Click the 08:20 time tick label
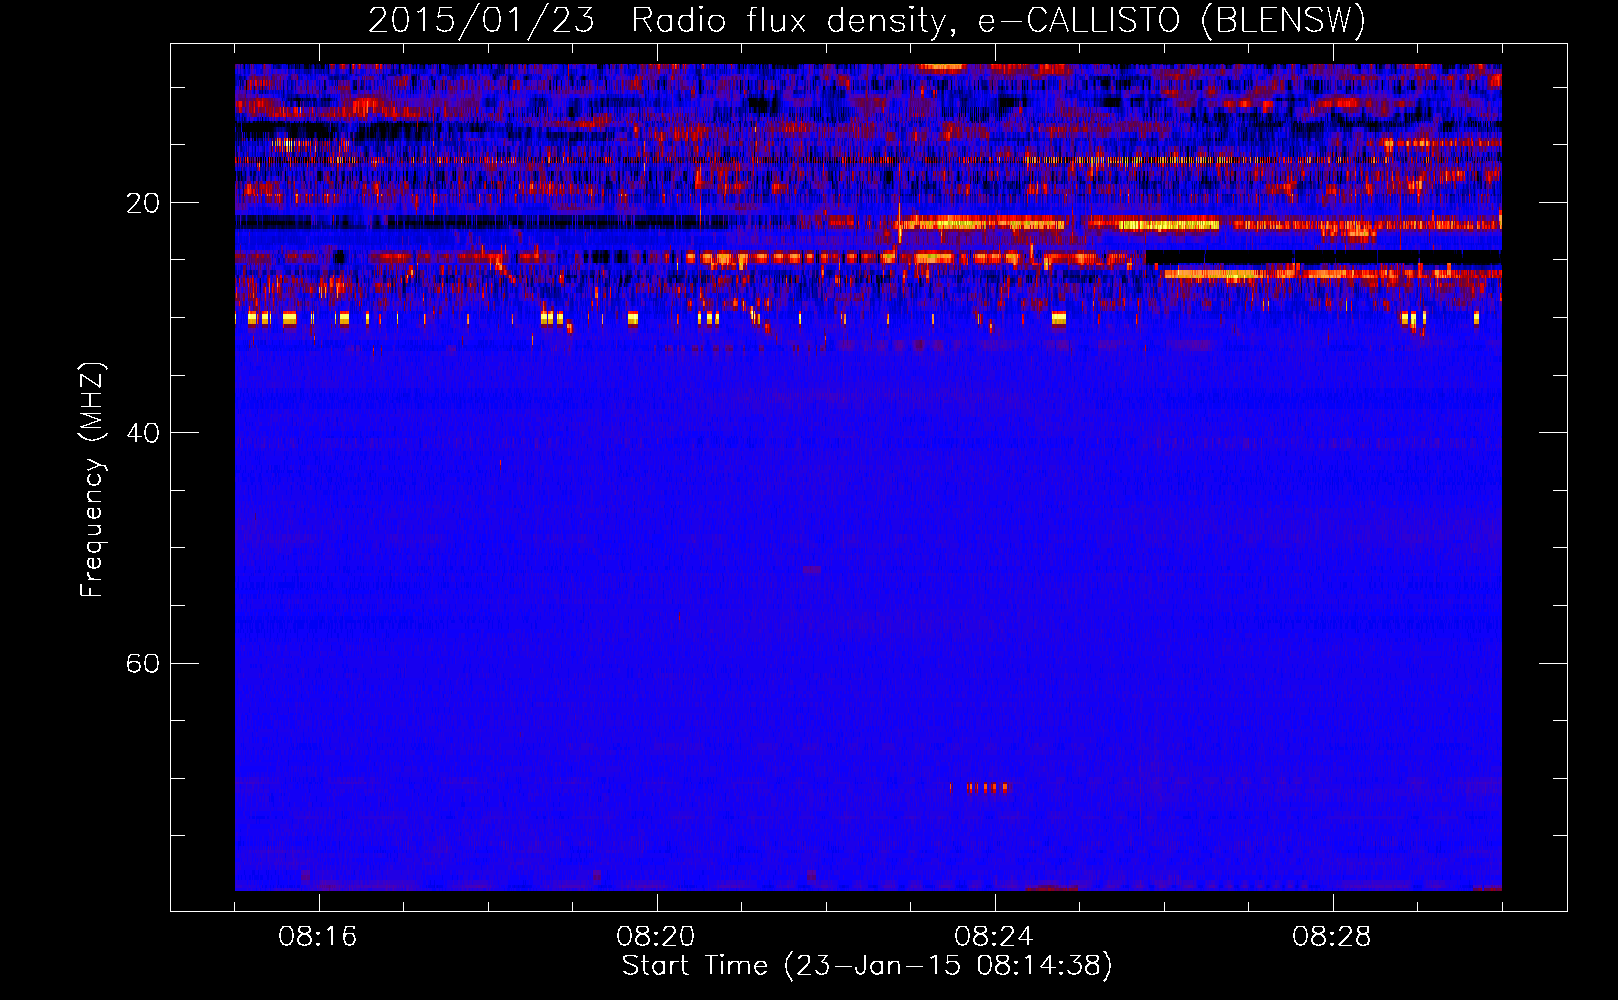The width and height of the screenshot is (1618, 1000). [656, 936]
